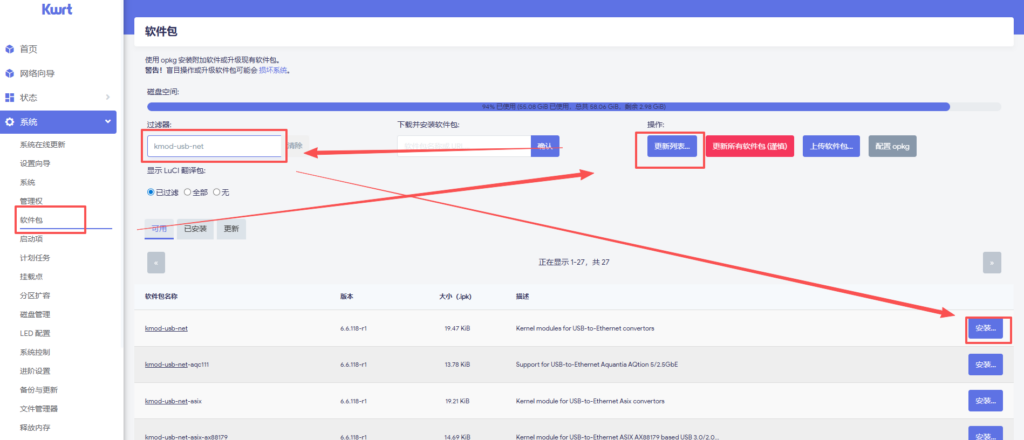Open 进阶设置 sidebar entry
Viewport: 1024px width, 440px height.
coord(35,371)
